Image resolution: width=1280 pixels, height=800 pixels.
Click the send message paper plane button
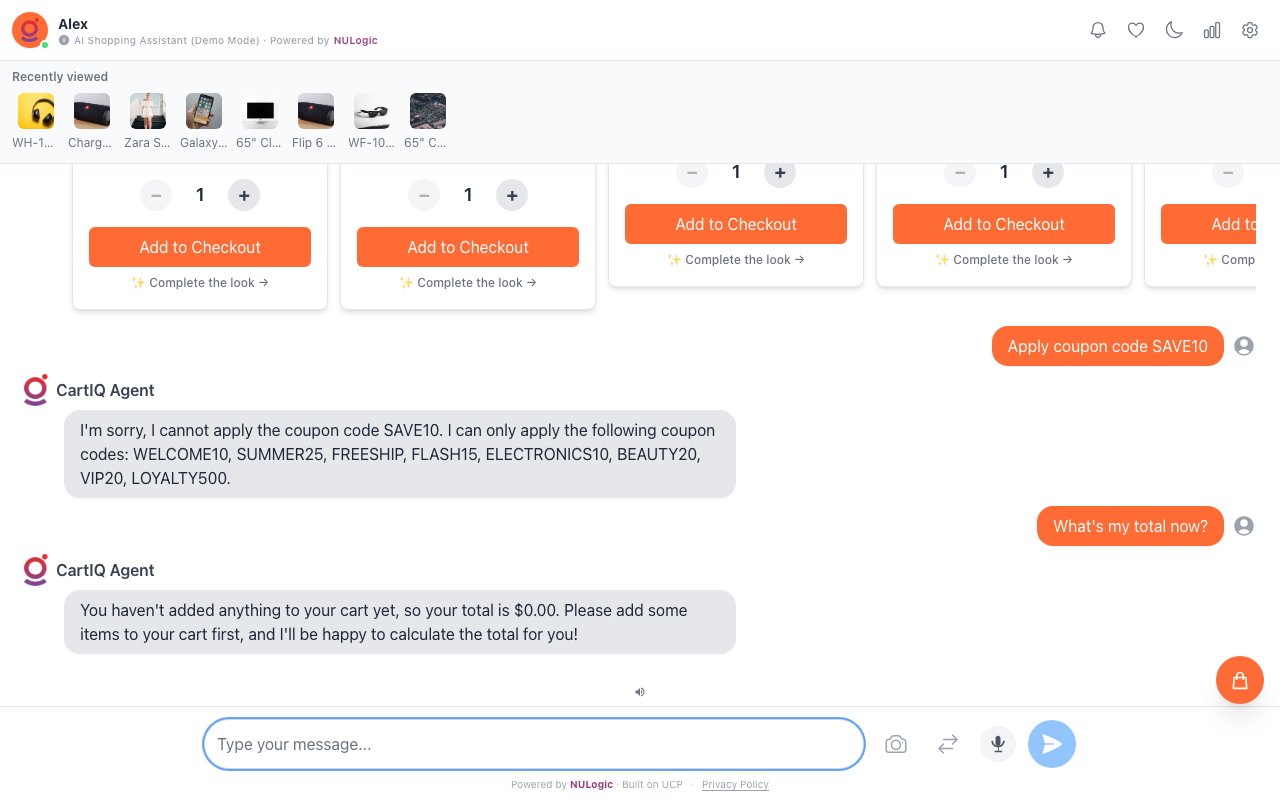1051,744
